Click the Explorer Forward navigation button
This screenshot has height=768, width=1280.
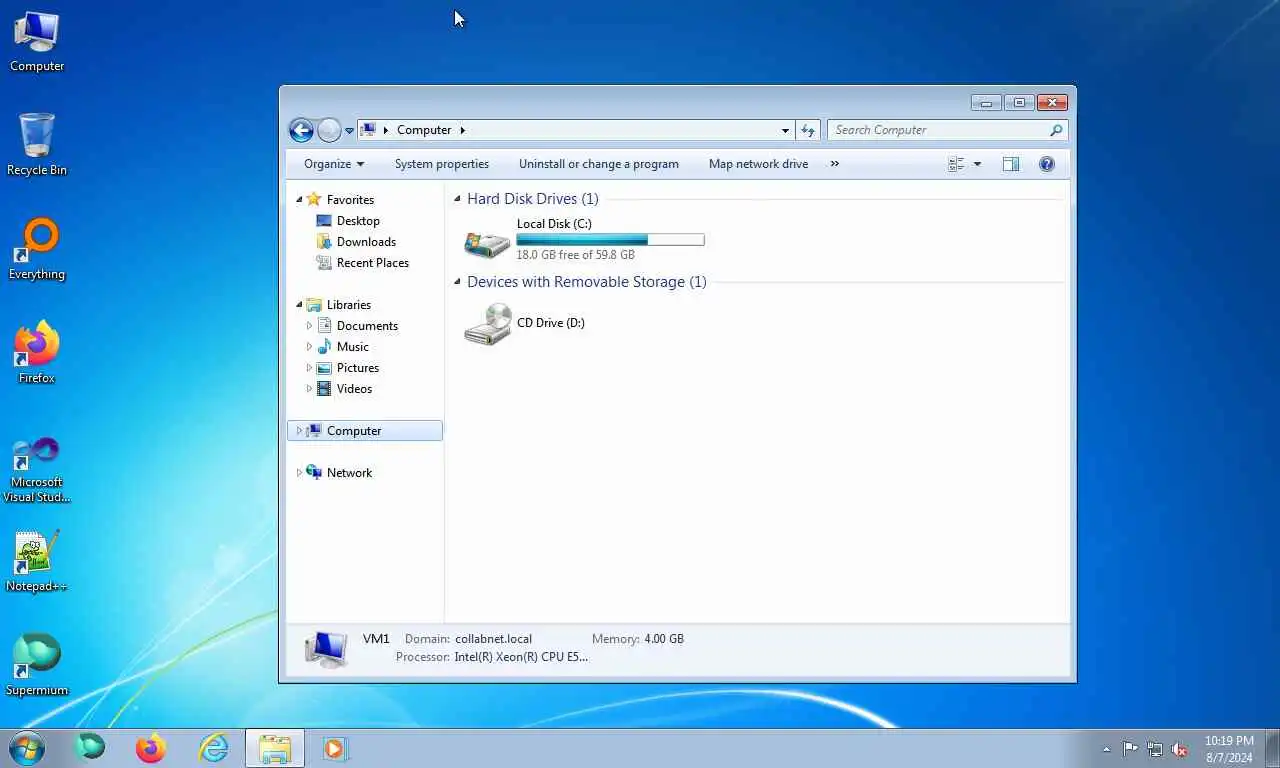(329, 130)
